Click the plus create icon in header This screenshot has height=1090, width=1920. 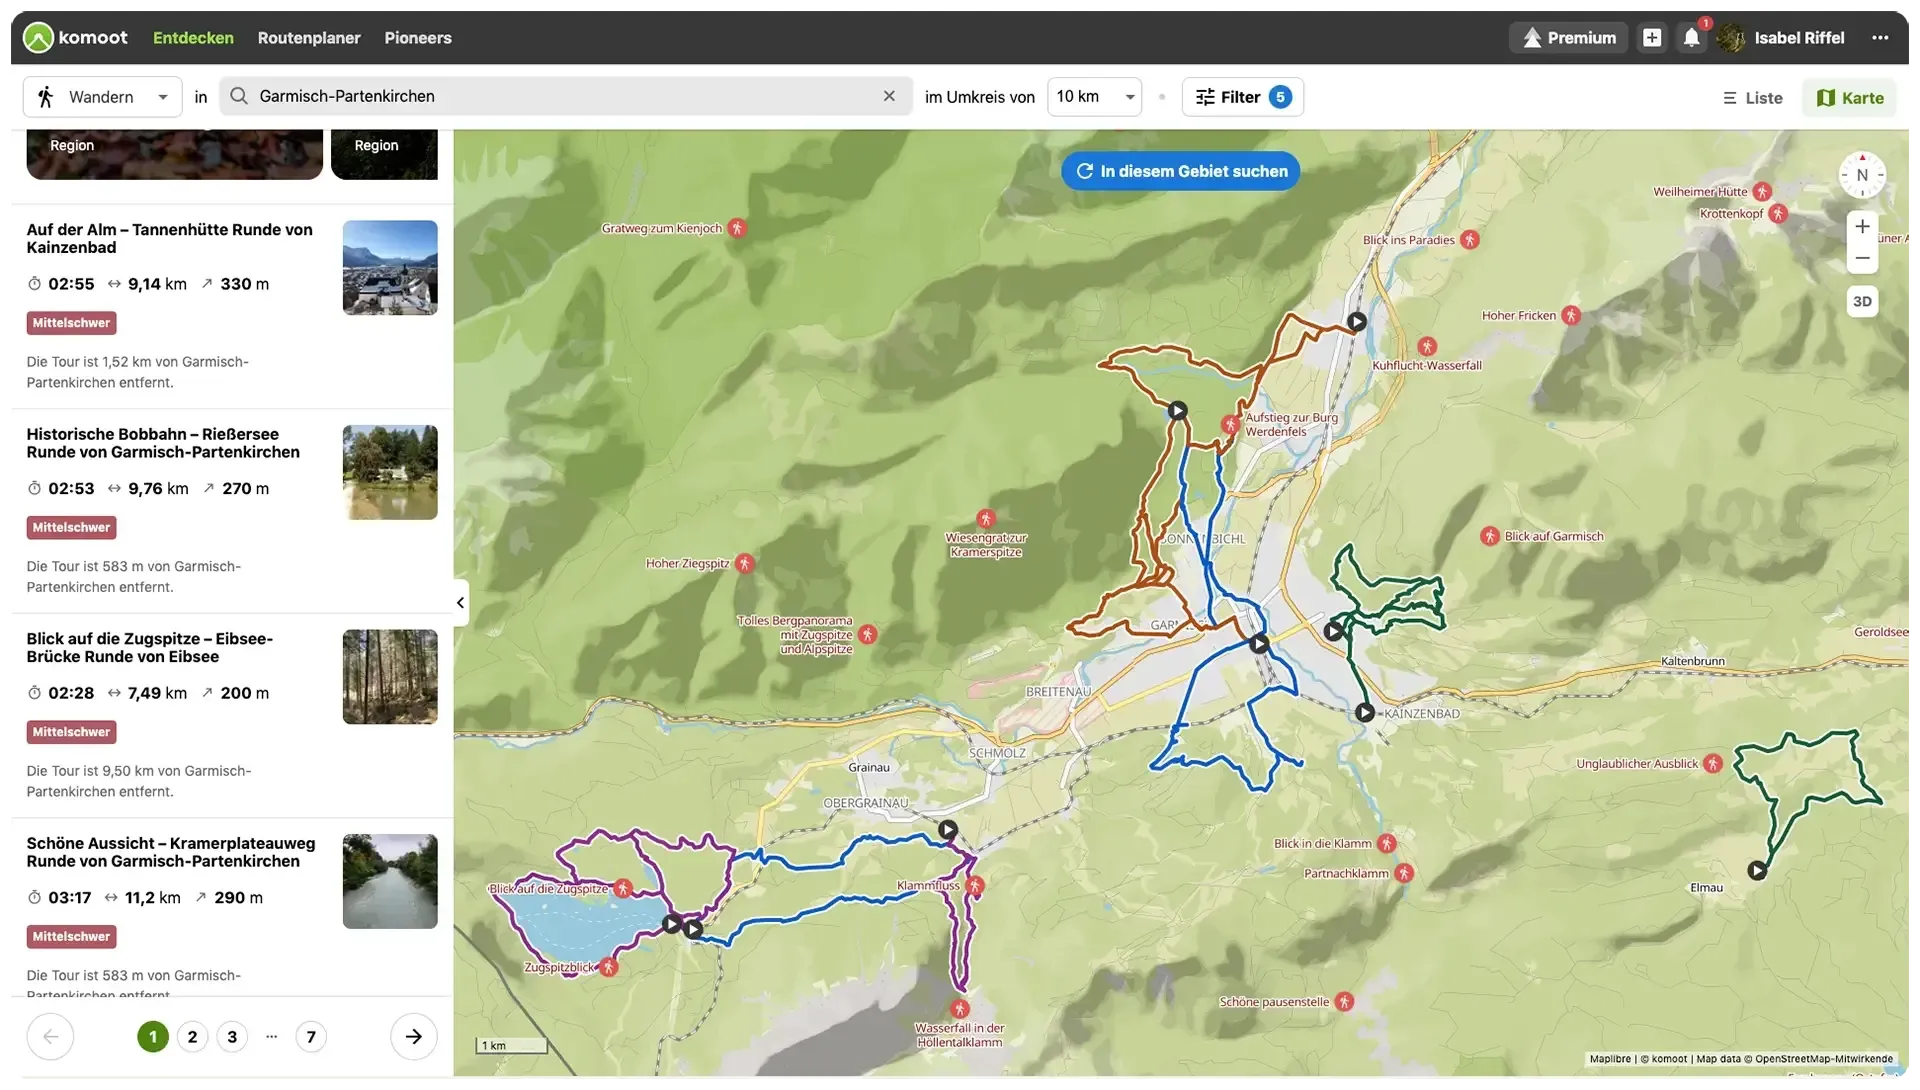pos(1652,38)
